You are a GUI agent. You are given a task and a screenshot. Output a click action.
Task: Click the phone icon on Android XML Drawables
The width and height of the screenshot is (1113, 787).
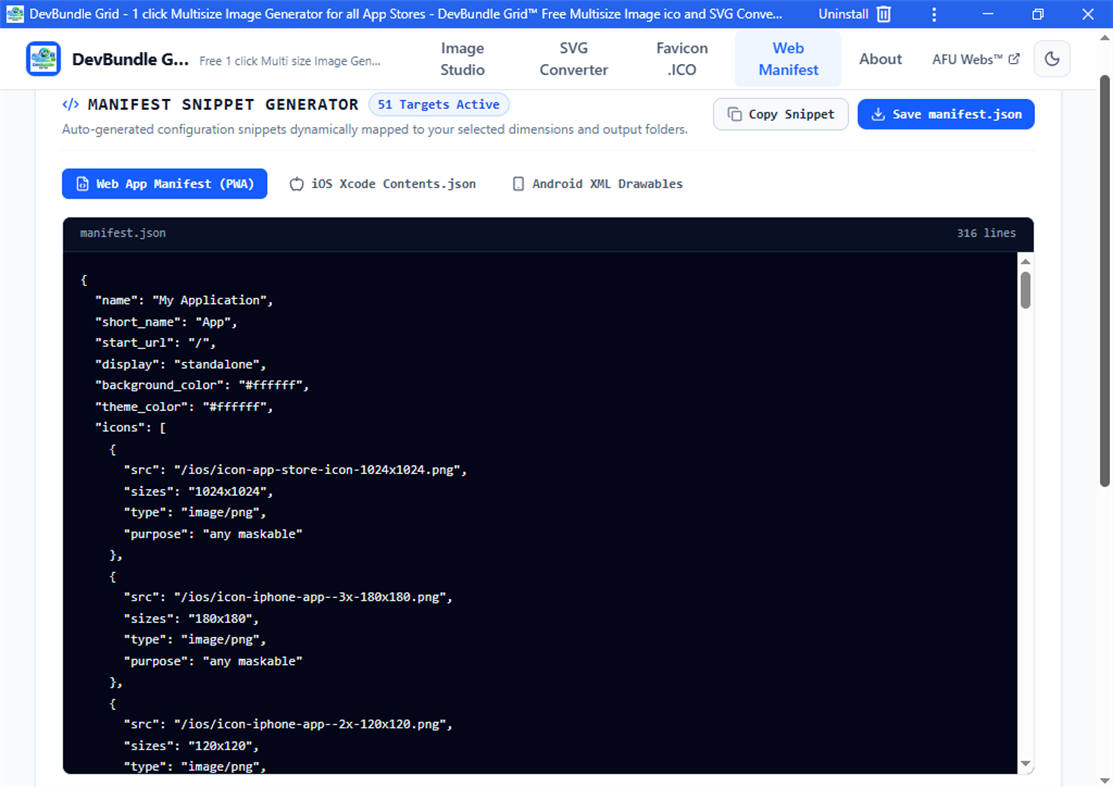518,184
